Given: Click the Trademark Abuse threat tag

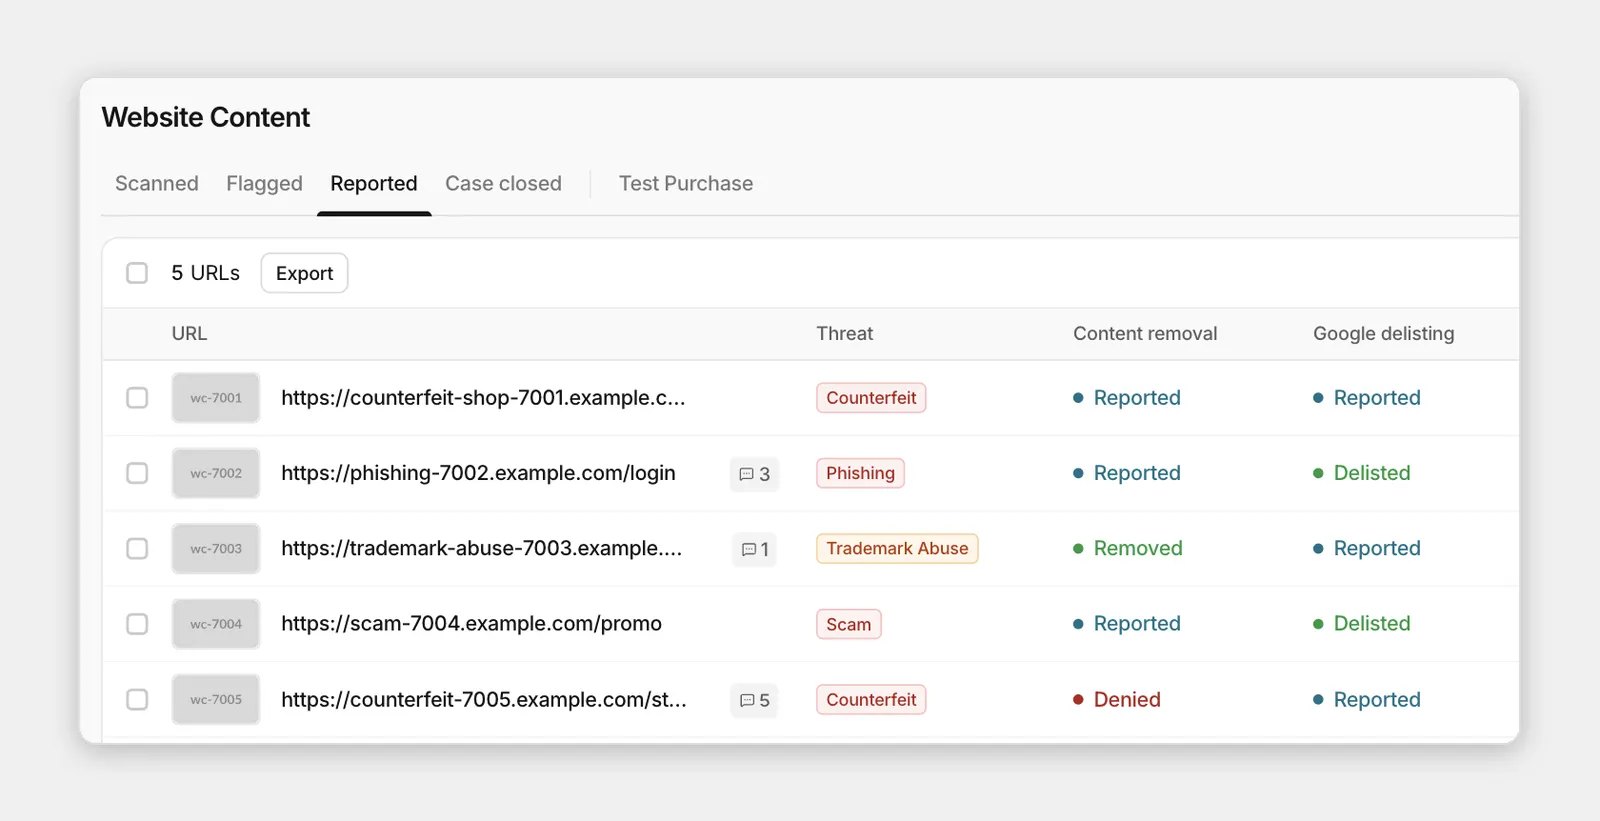Looking at the screenshot, I should (897, 548).
